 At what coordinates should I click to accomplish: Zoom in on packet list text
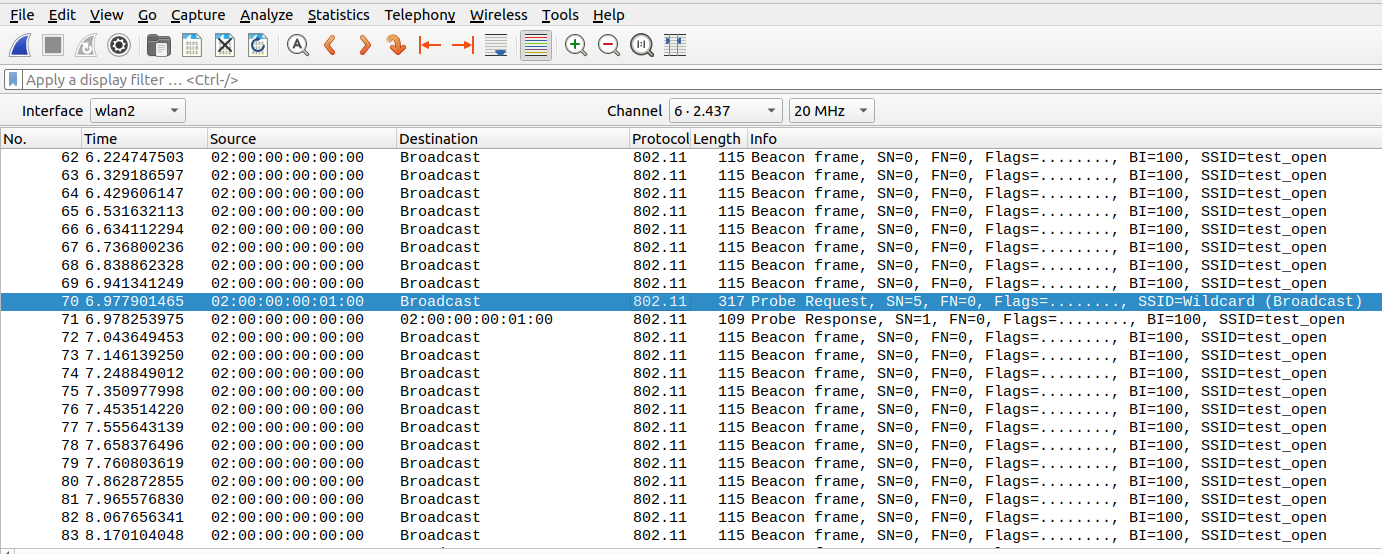(x=575, y=45)
